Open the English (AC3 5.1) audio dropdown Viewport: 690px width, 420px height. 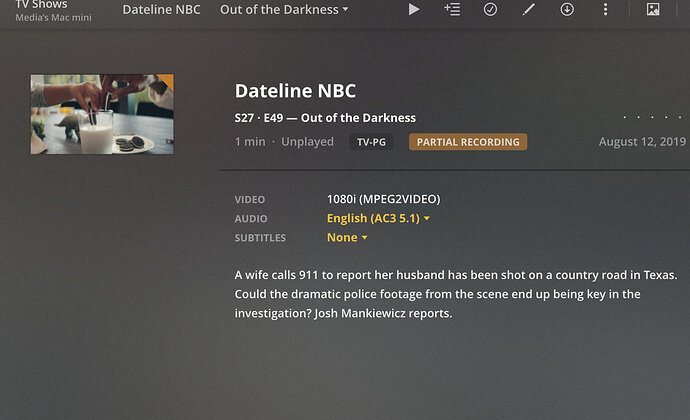click(x=378, y=218)
